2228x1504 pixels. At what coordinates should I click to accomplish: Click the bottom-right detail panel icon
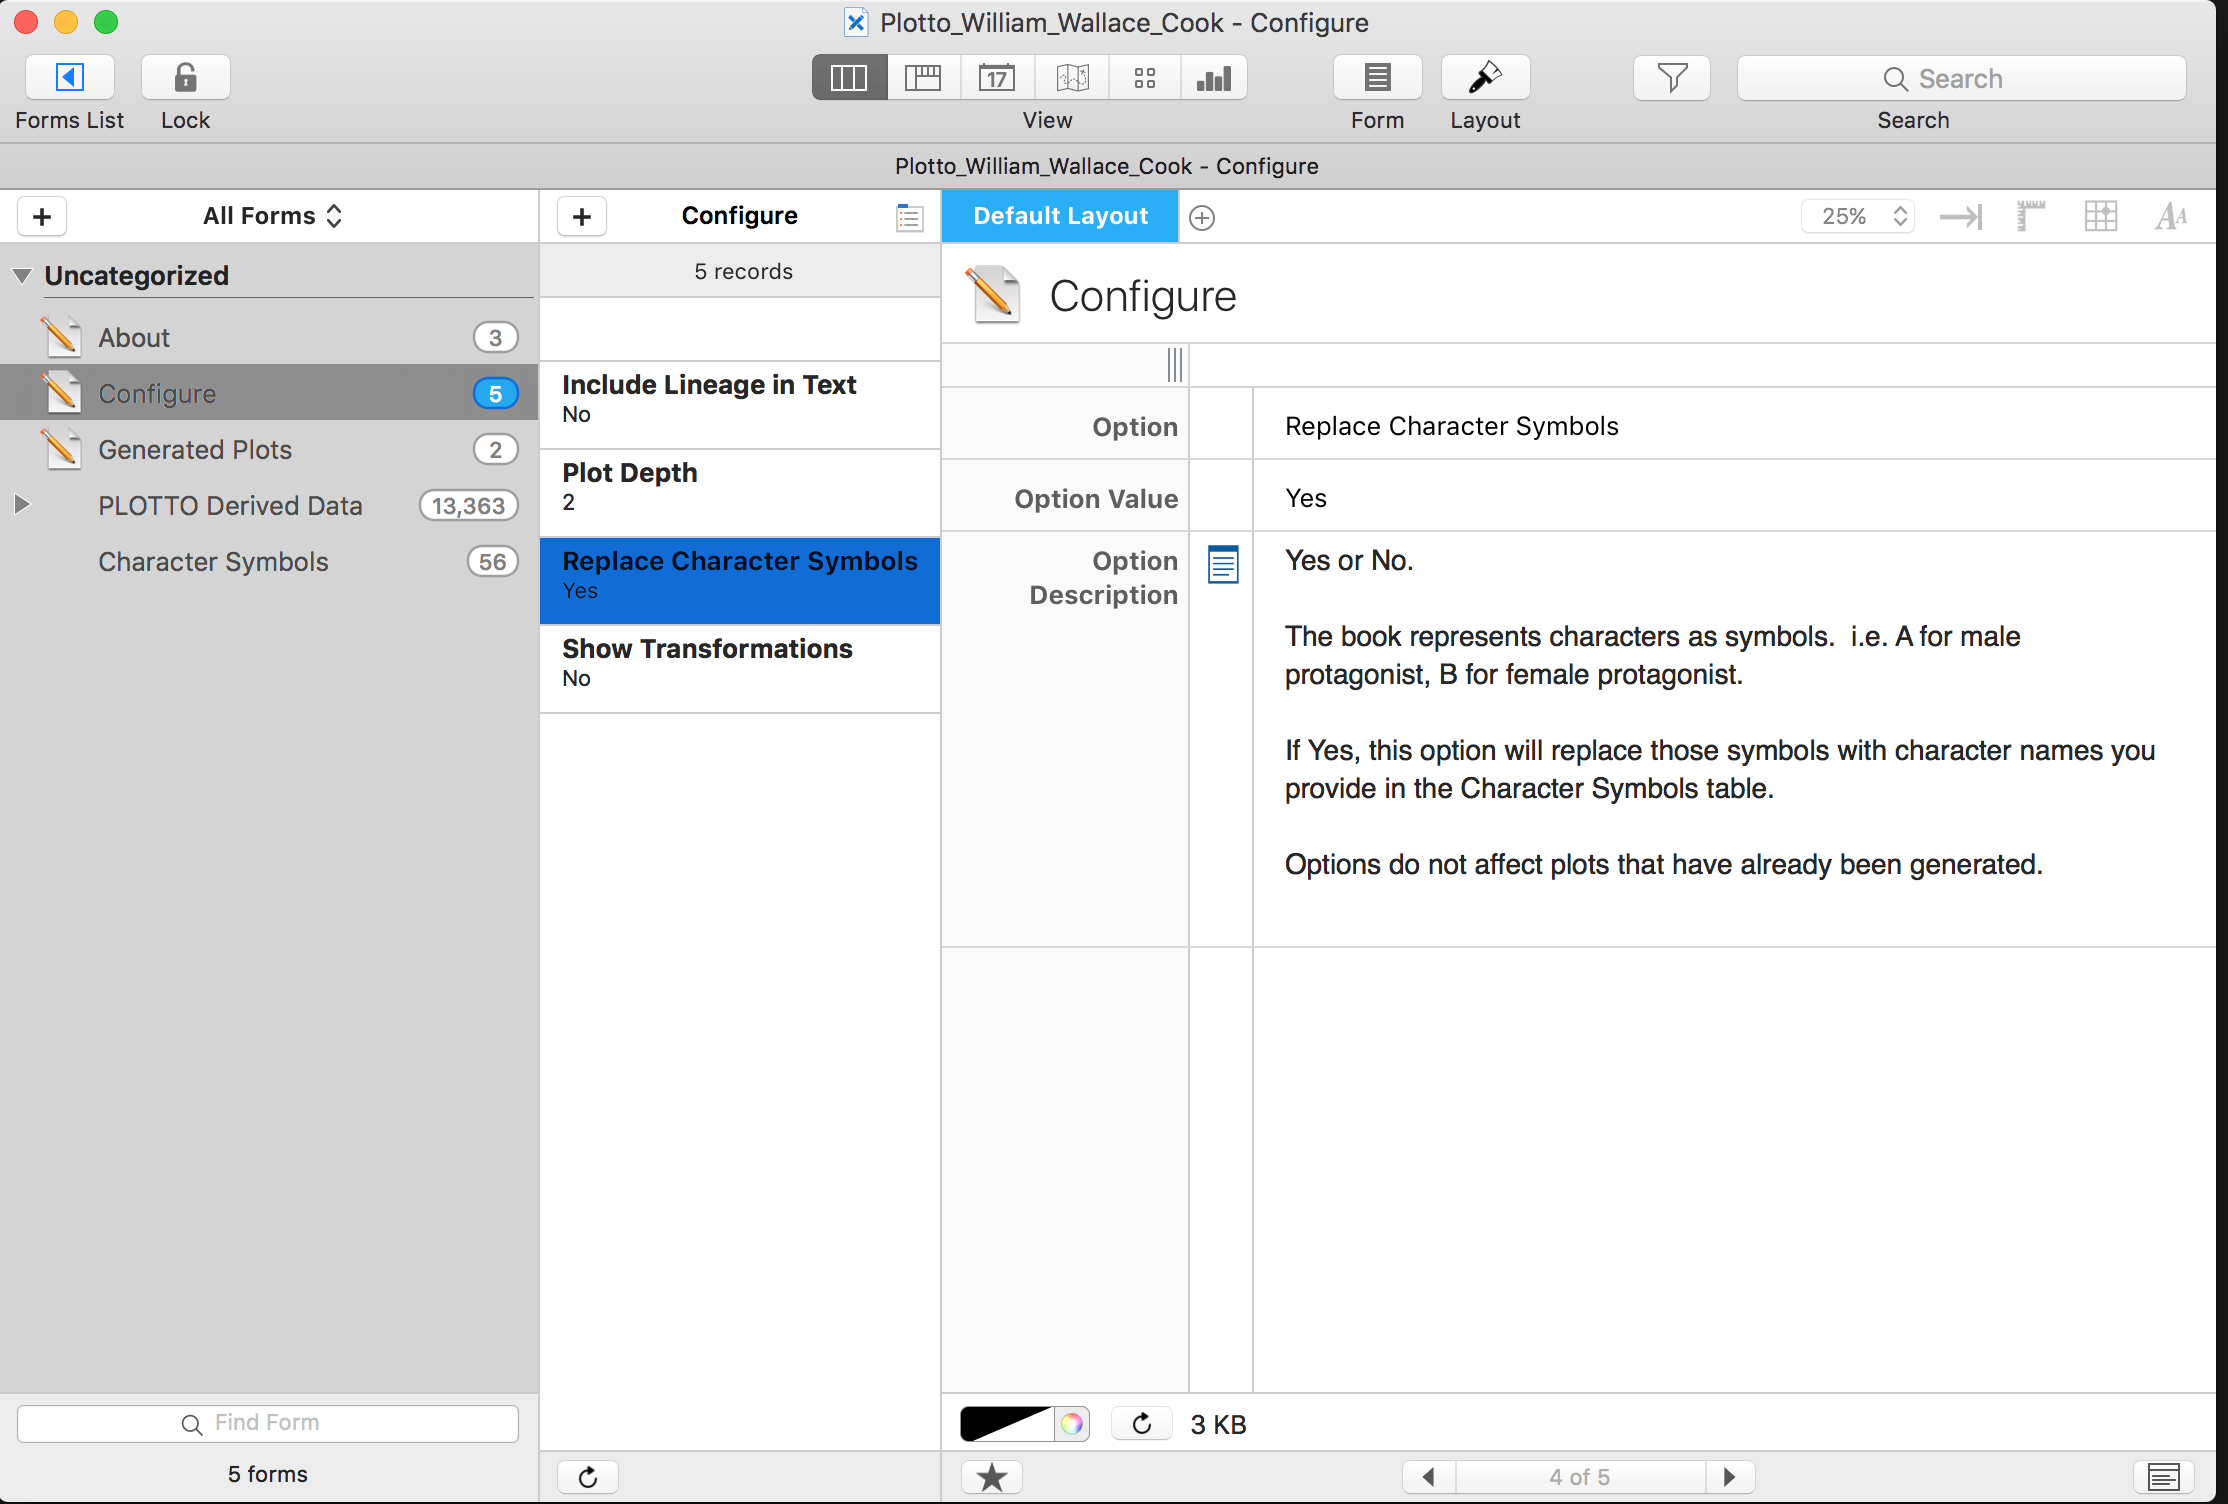(x=2164, y=1477)
